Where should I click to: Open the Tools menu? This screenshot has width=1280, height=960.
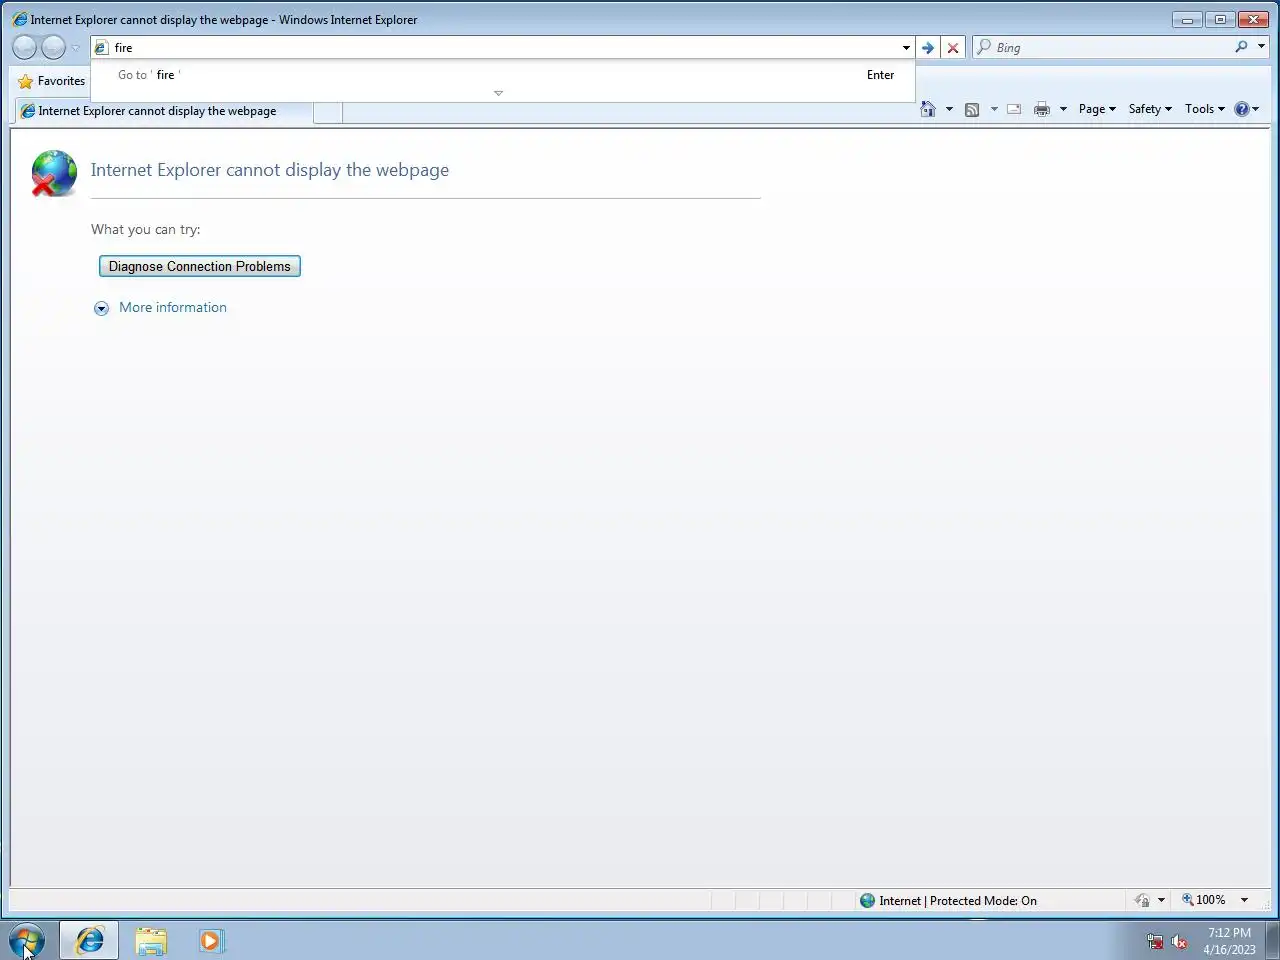click(x=1205, y=109)
